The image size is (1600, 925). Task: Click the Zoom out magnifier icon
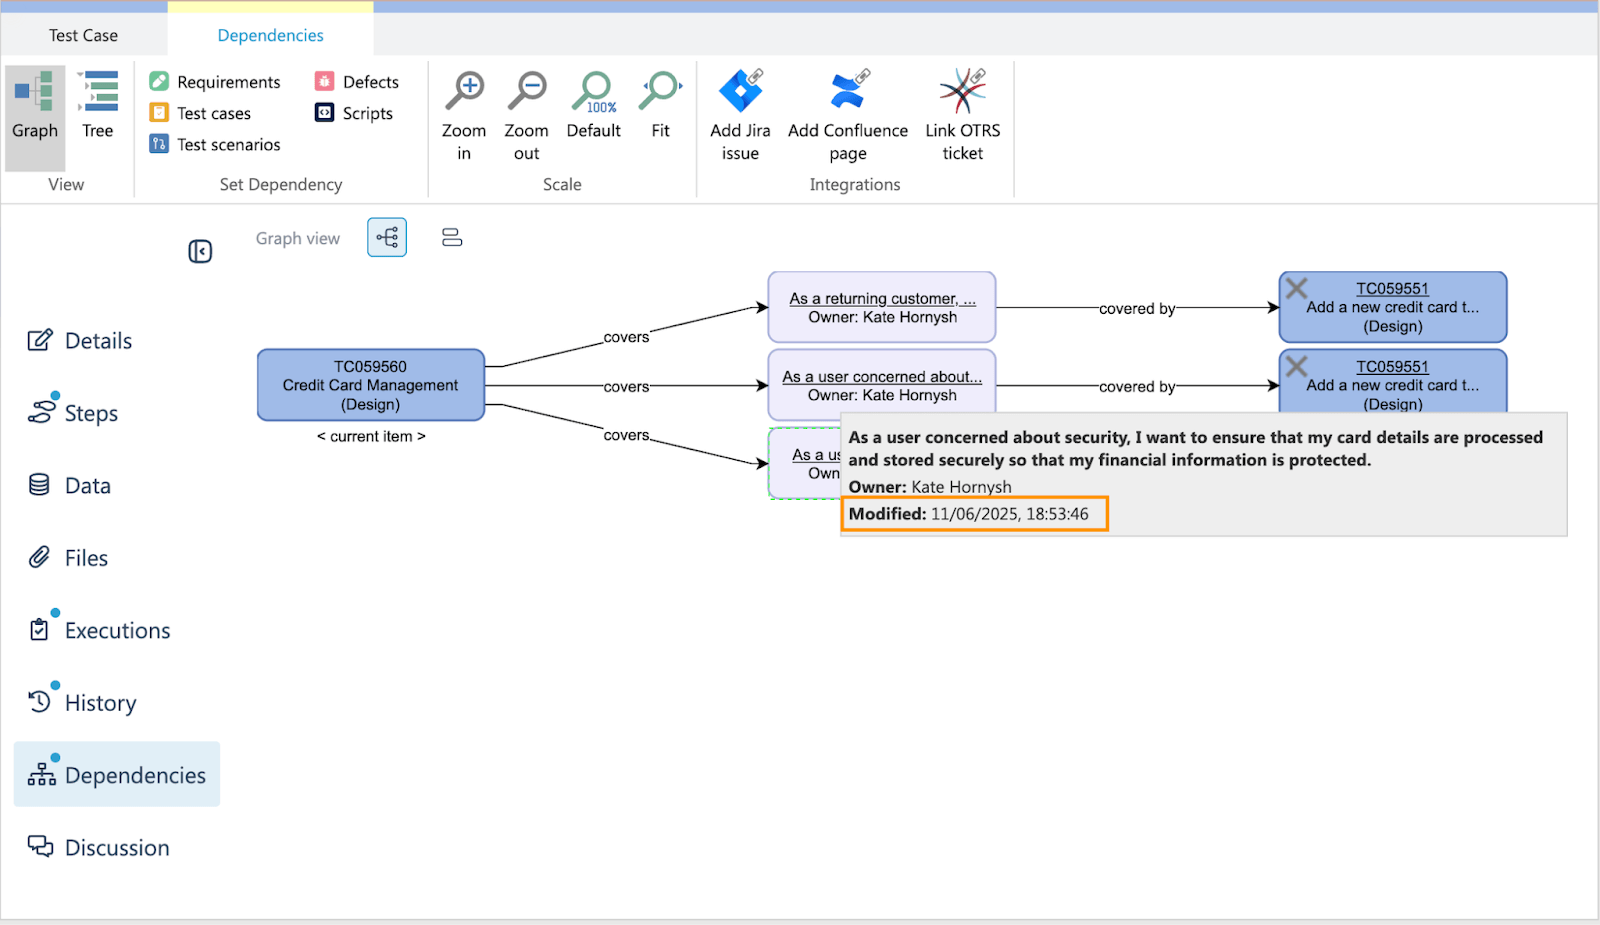(526, 92)
